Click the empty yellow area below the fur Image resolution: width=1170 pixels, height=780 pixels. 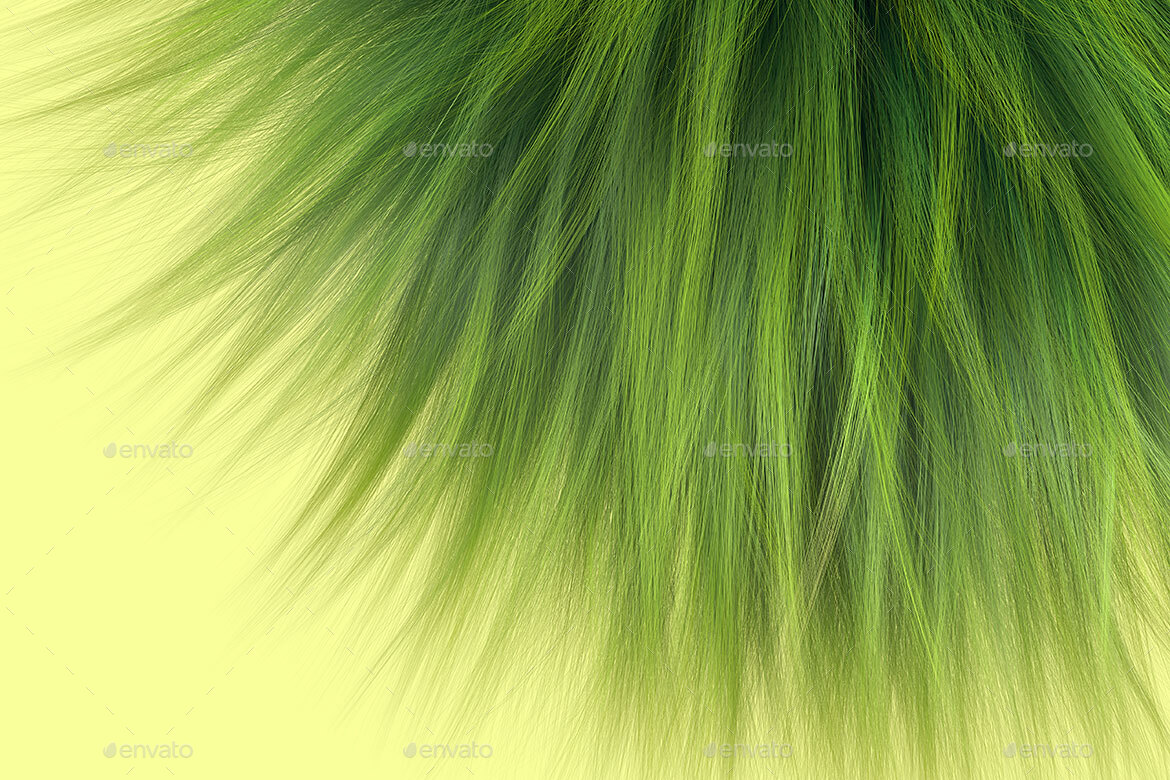pos(150,650)
